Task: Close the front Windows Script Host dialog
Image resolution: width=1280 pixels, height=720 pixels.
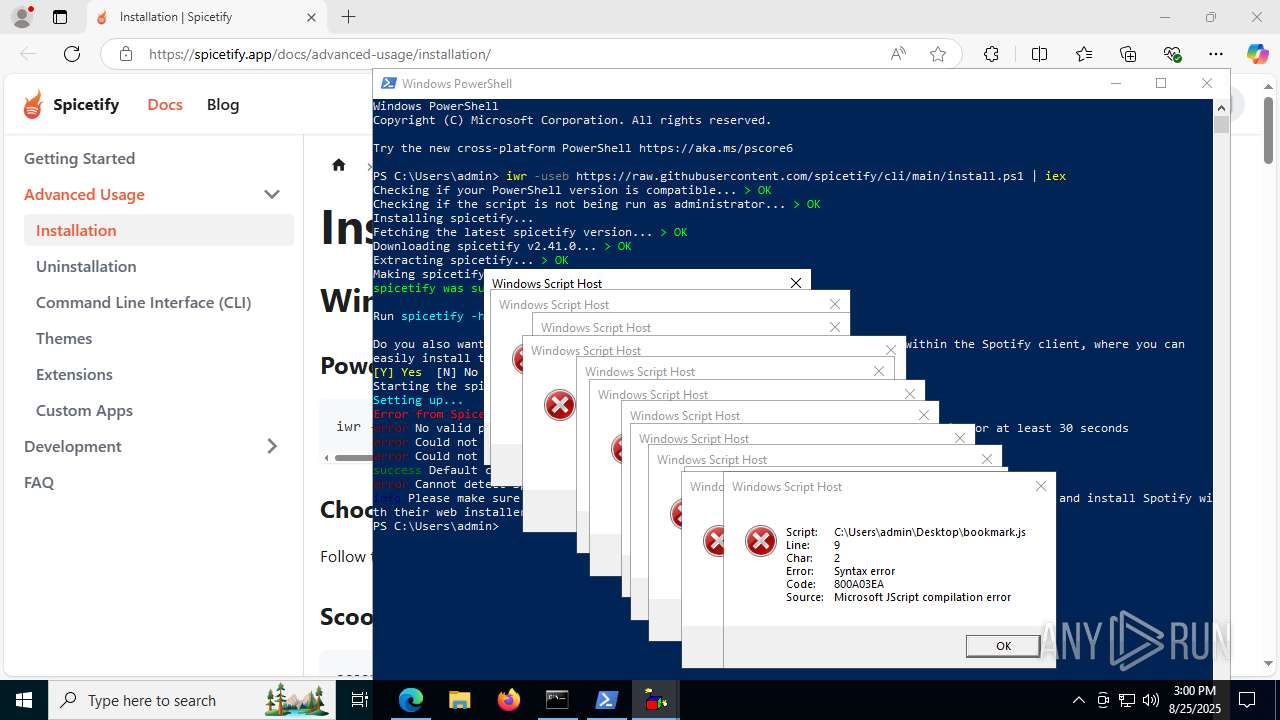Action: tap(1041, 486)
